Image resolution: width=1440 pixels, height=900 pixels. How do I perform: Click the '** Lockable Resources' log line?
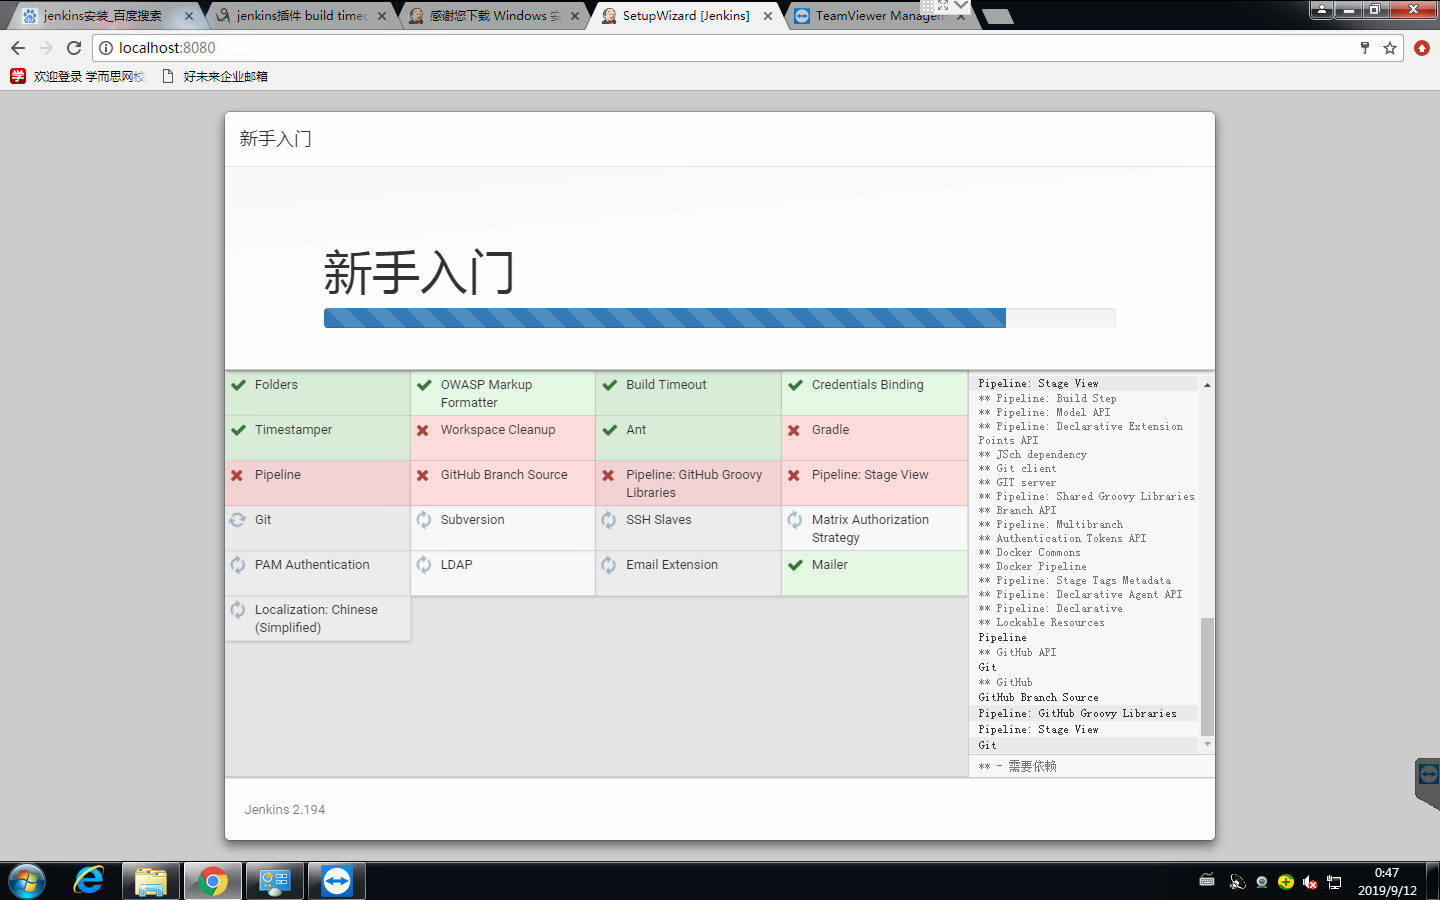click(1041, 623)
